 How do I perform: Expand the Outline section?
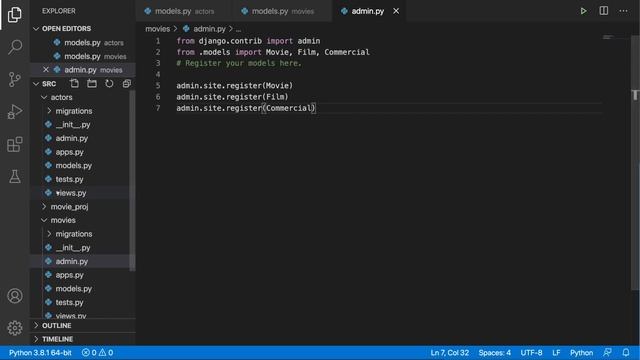(x=82, y=325)
